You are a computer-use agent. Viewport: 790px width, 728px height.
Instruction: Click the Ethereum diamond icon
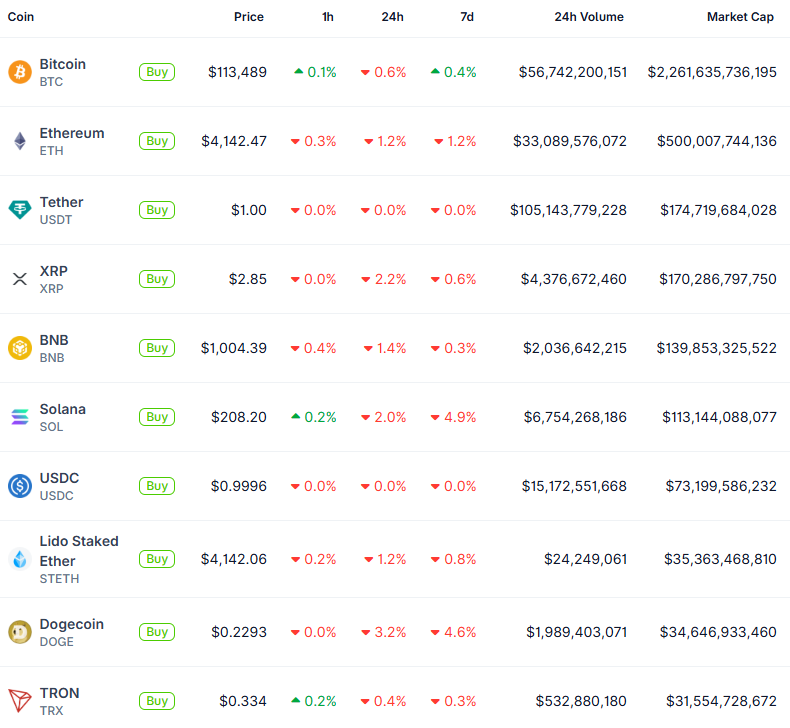(20, 141)
